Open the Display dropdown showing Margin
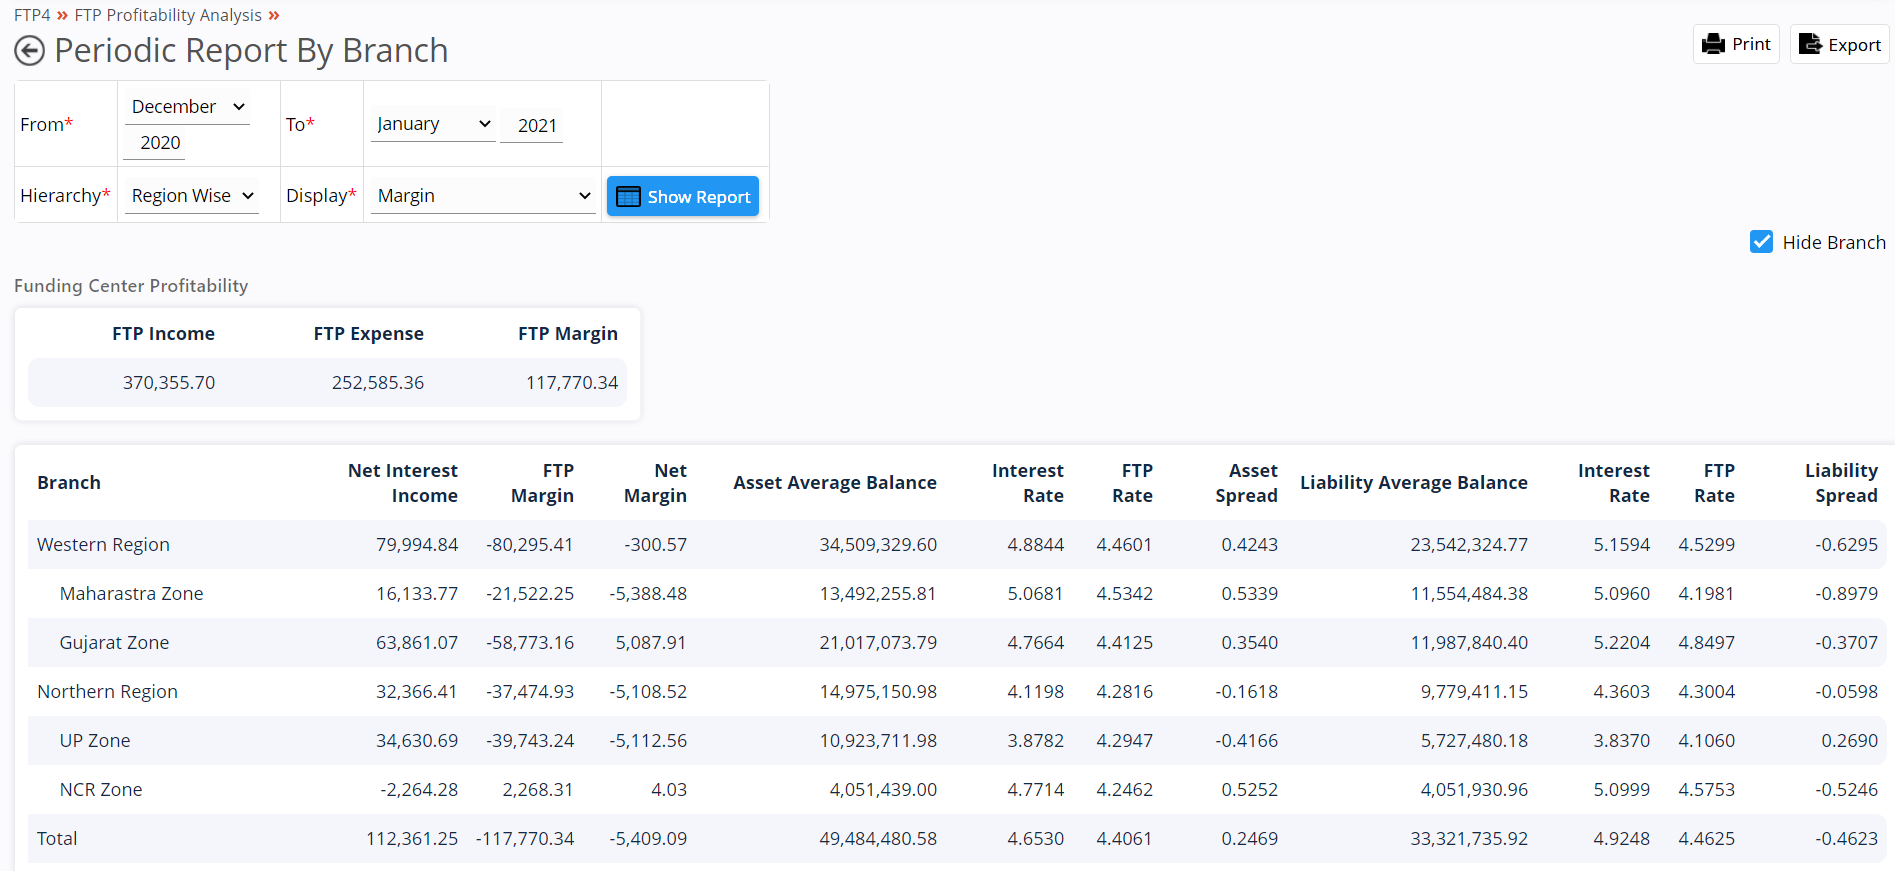The height and width of the screenshot is (871, 1895). pos(483,196)
